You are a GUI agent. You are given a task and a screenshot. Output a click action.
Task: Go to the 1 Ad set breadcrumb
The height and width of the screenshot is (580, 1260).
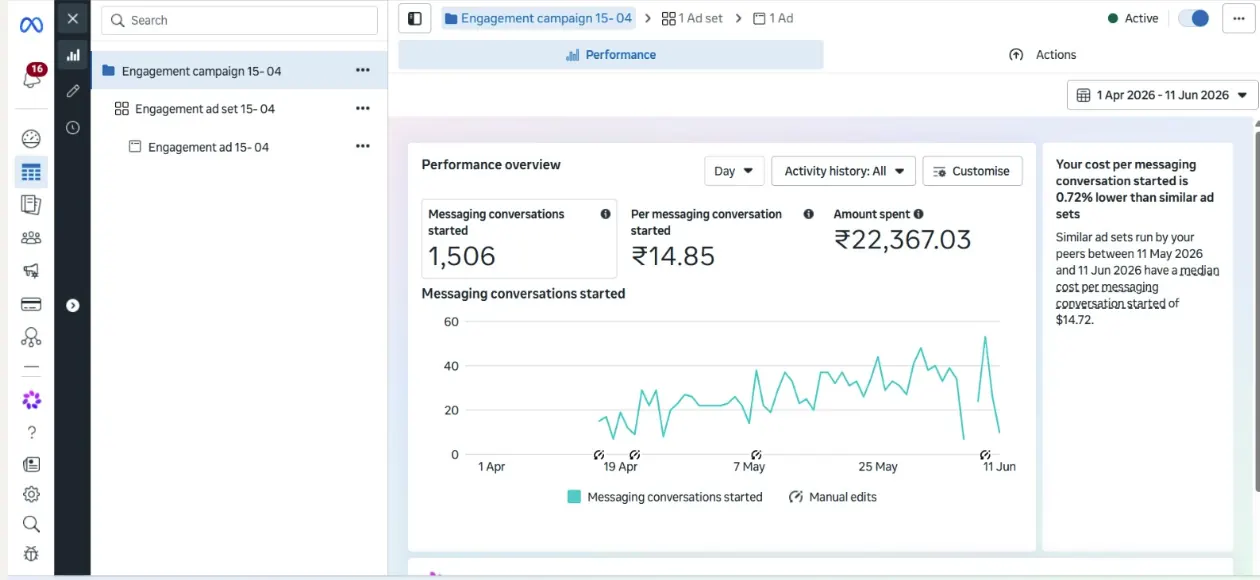tap(692, 18)
